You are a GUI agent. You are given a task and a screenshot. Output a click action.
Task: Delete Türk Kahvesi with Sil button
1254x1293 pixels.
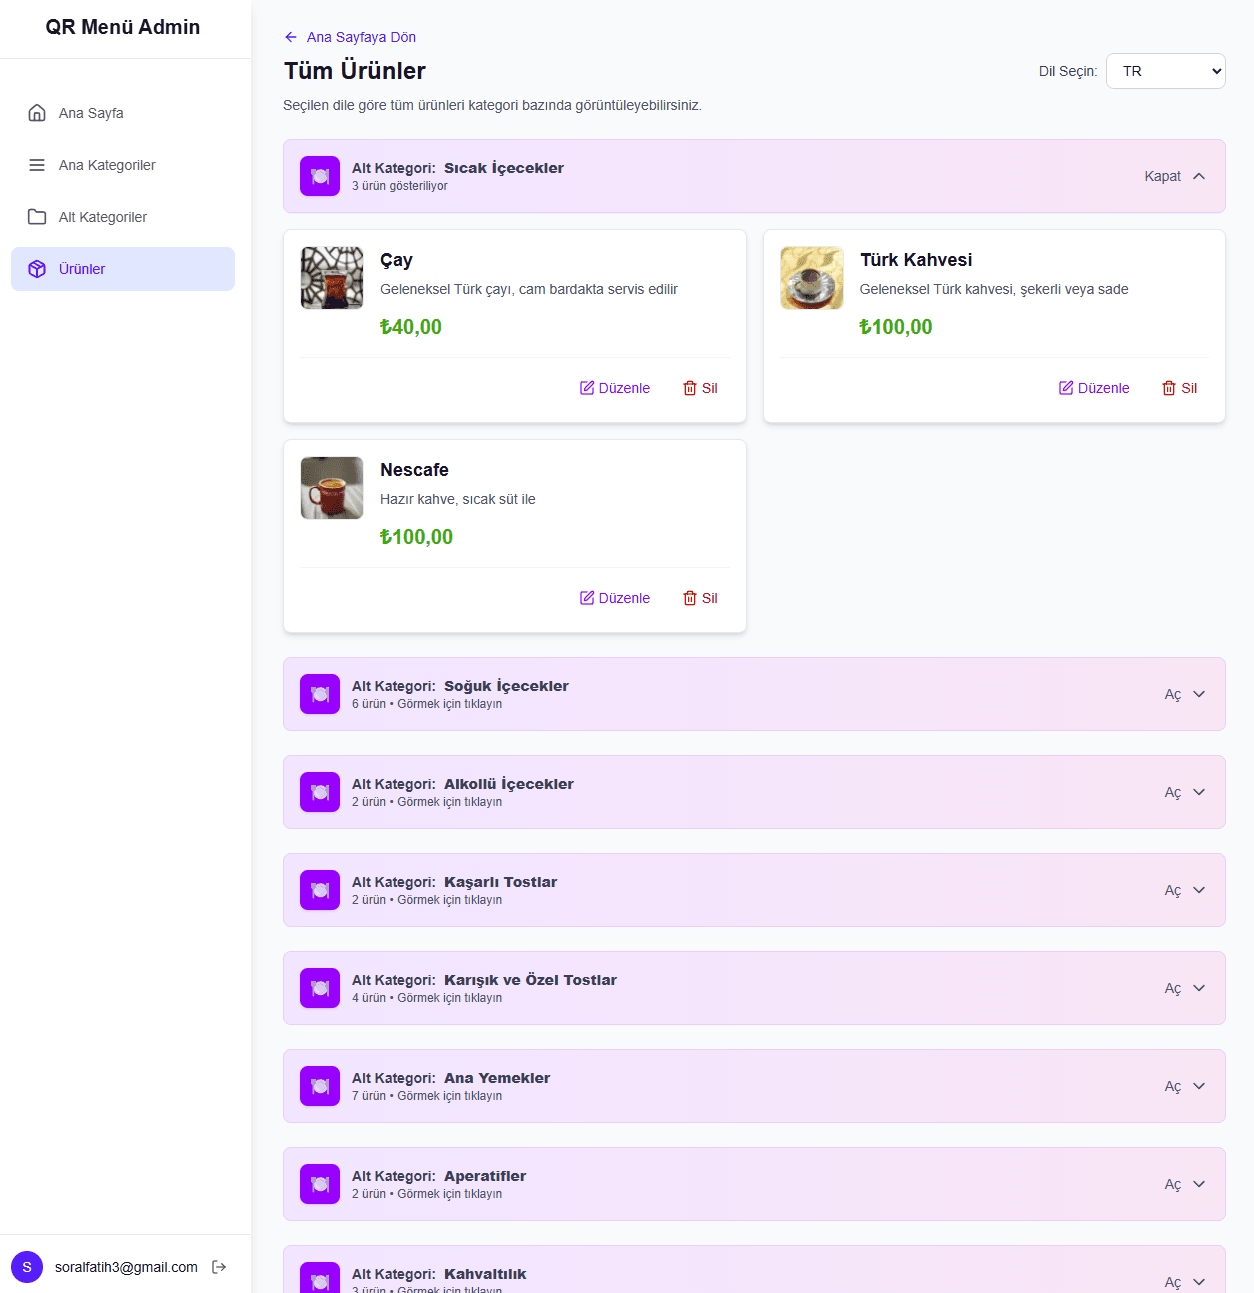click(1179, 388)
